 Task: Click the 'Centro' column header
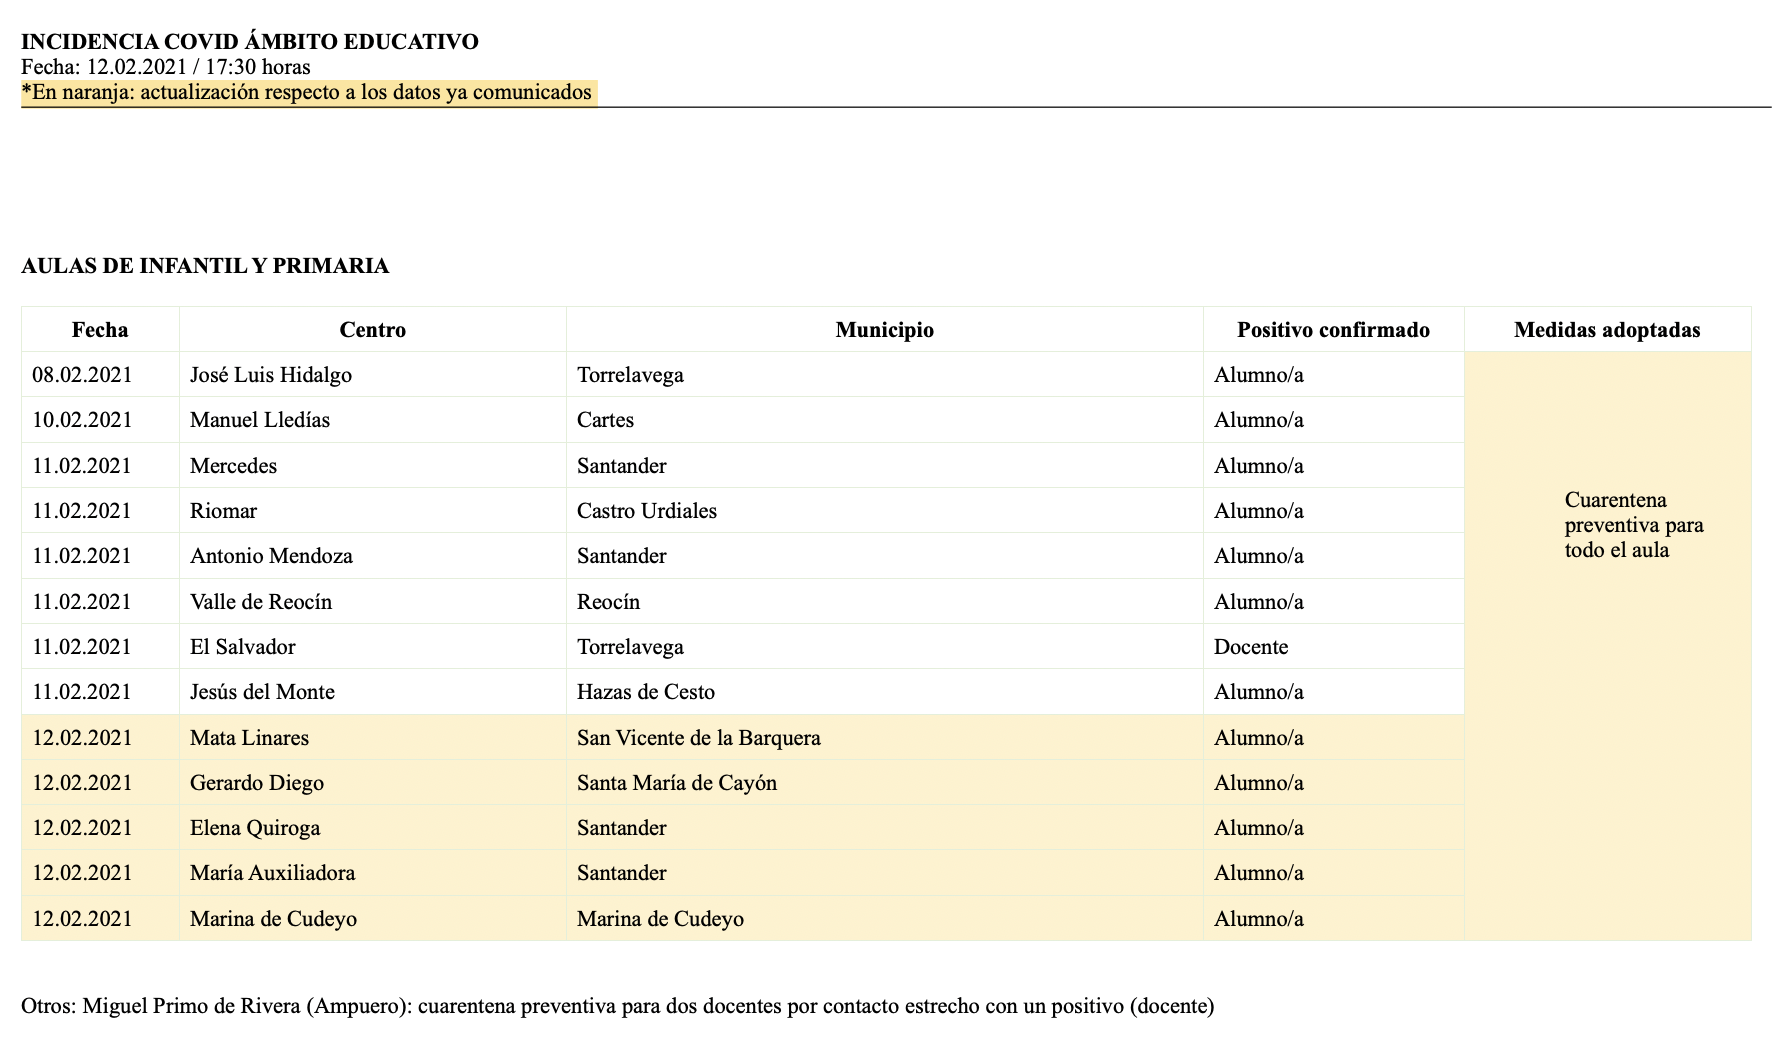point(372,330)
